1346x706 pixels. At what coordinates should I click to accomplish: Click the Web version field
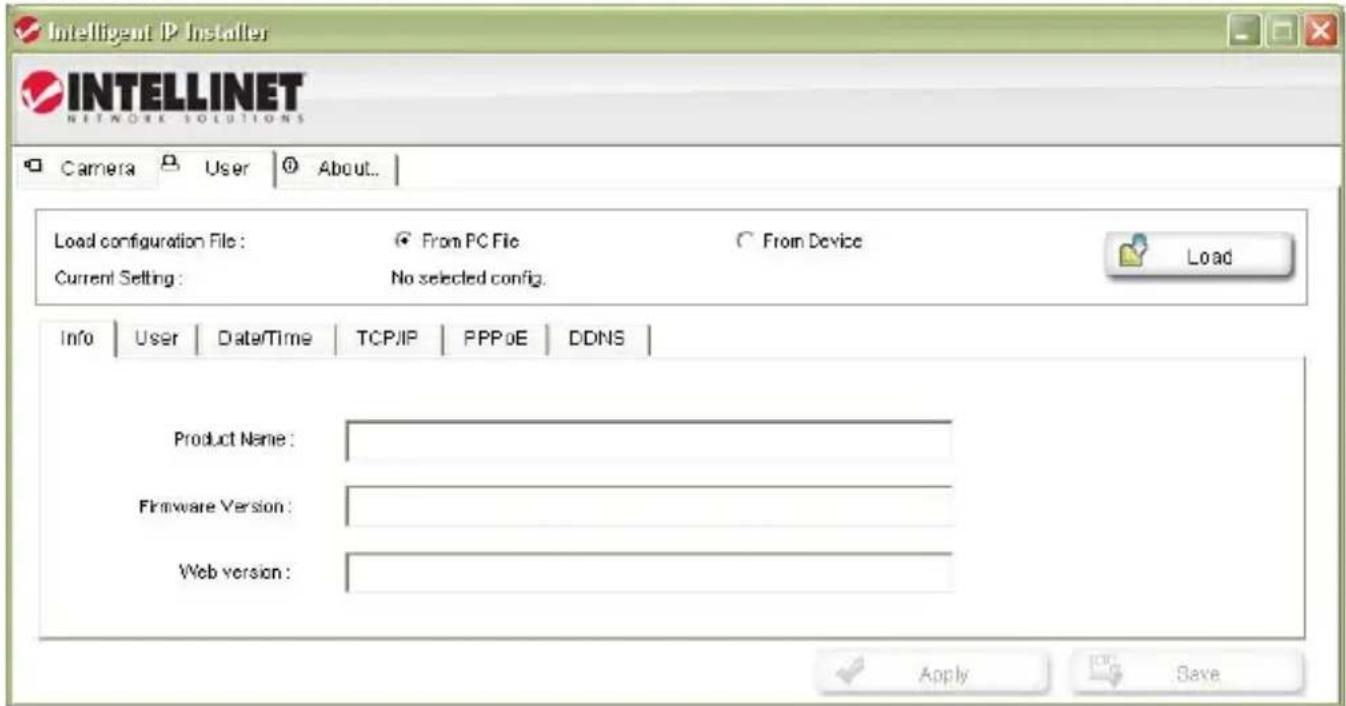click(x=649, y=572)
